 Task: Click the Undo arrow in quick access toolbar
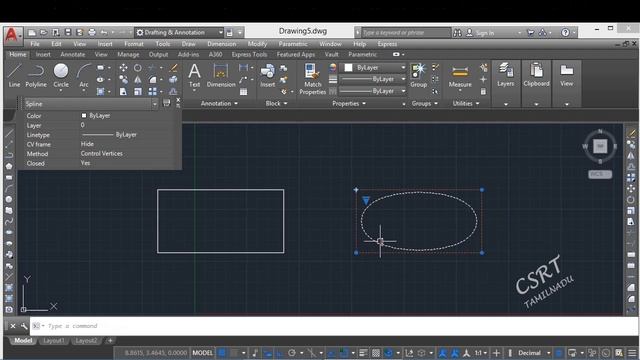point(104,33)
